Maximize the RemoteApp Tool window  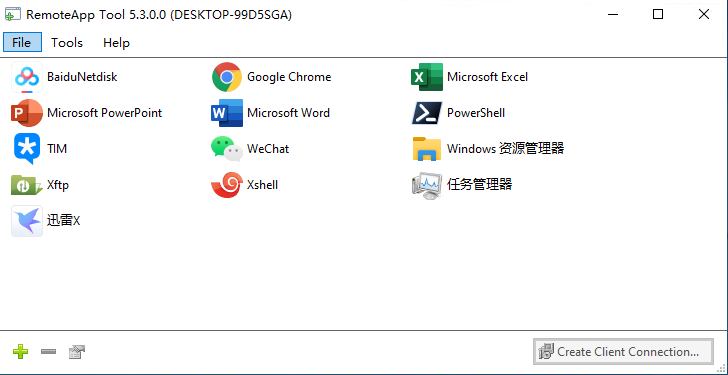click(x=658, y=14)
